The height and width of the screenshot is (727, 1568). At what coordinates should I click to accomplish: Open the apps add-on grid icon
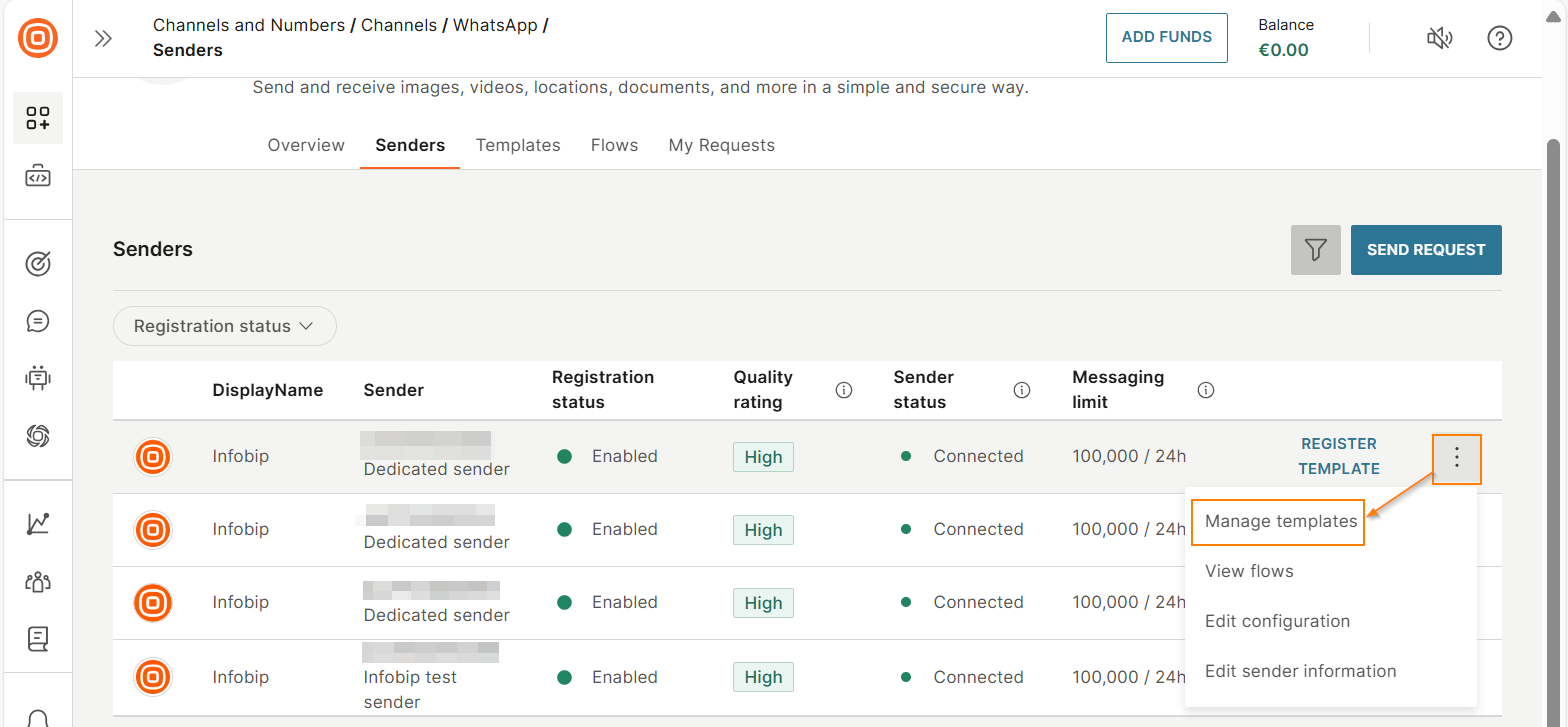tap(38, 118)
